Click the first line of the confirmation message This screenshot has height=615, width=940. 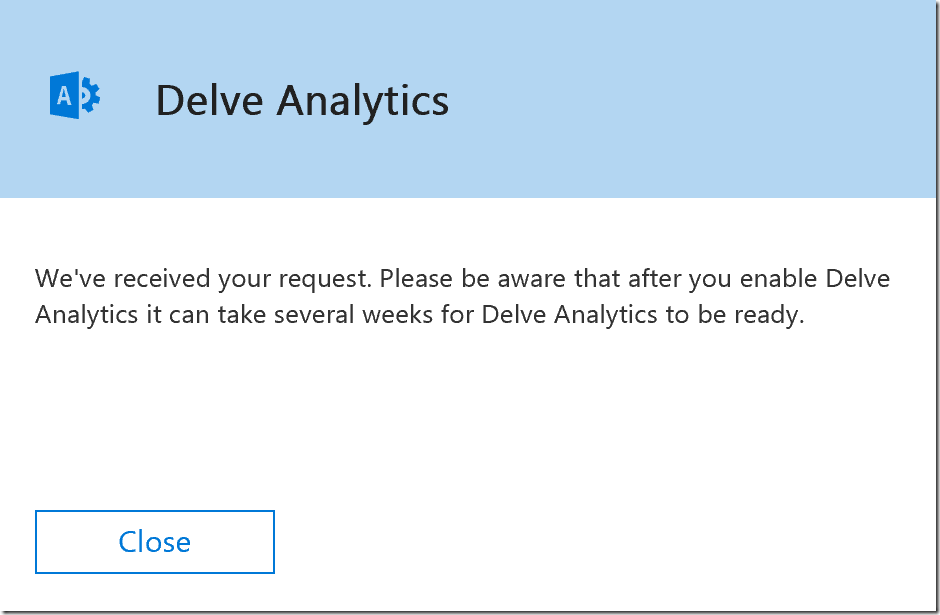pos(462,279)
